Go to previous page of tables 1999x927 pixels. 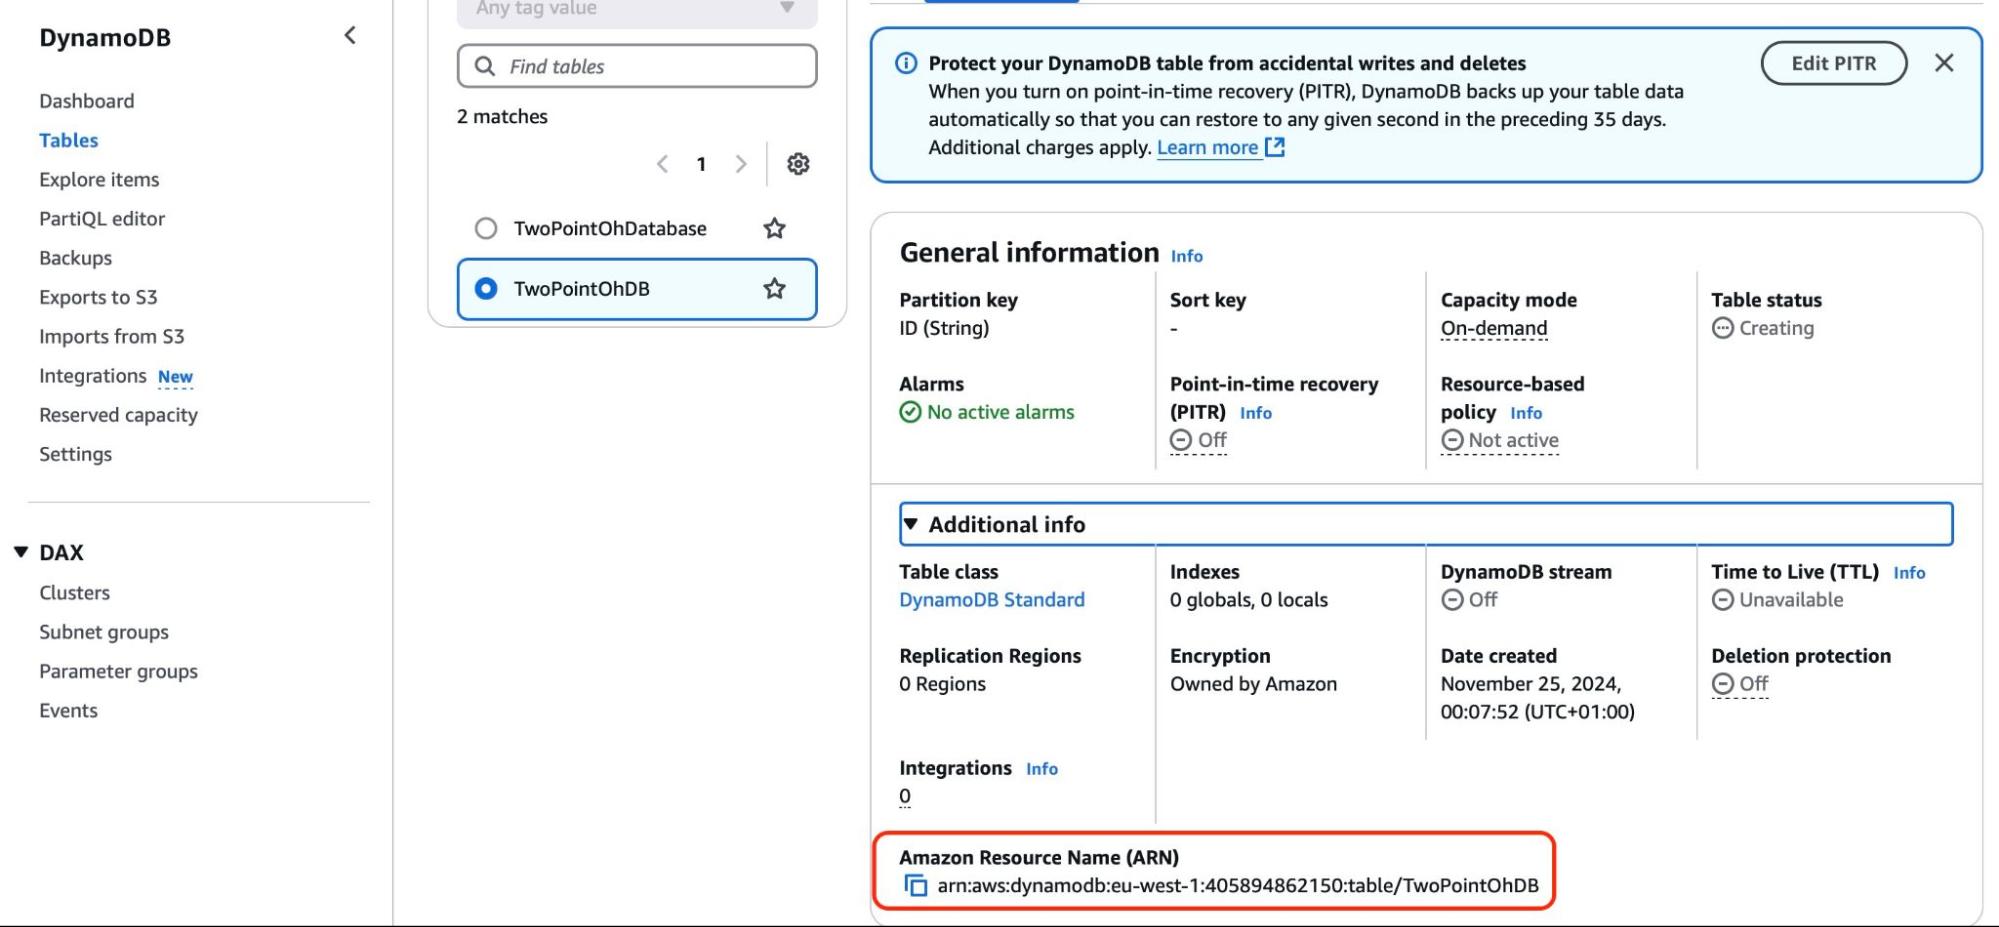662,164
